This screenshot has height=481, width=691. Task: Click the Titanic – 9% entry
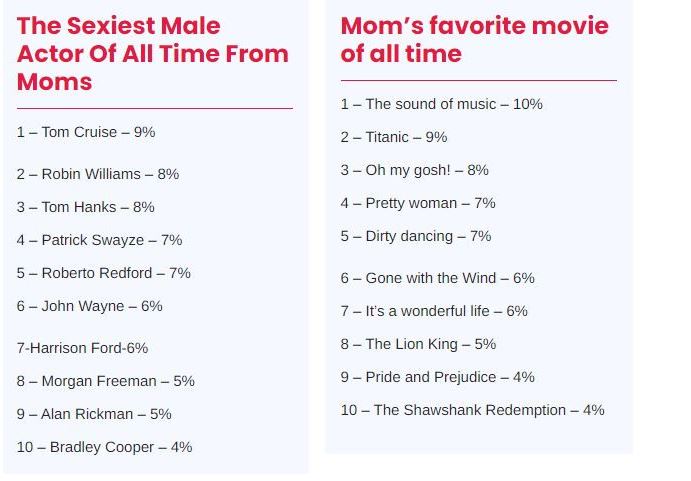click(x=394, y=137)
